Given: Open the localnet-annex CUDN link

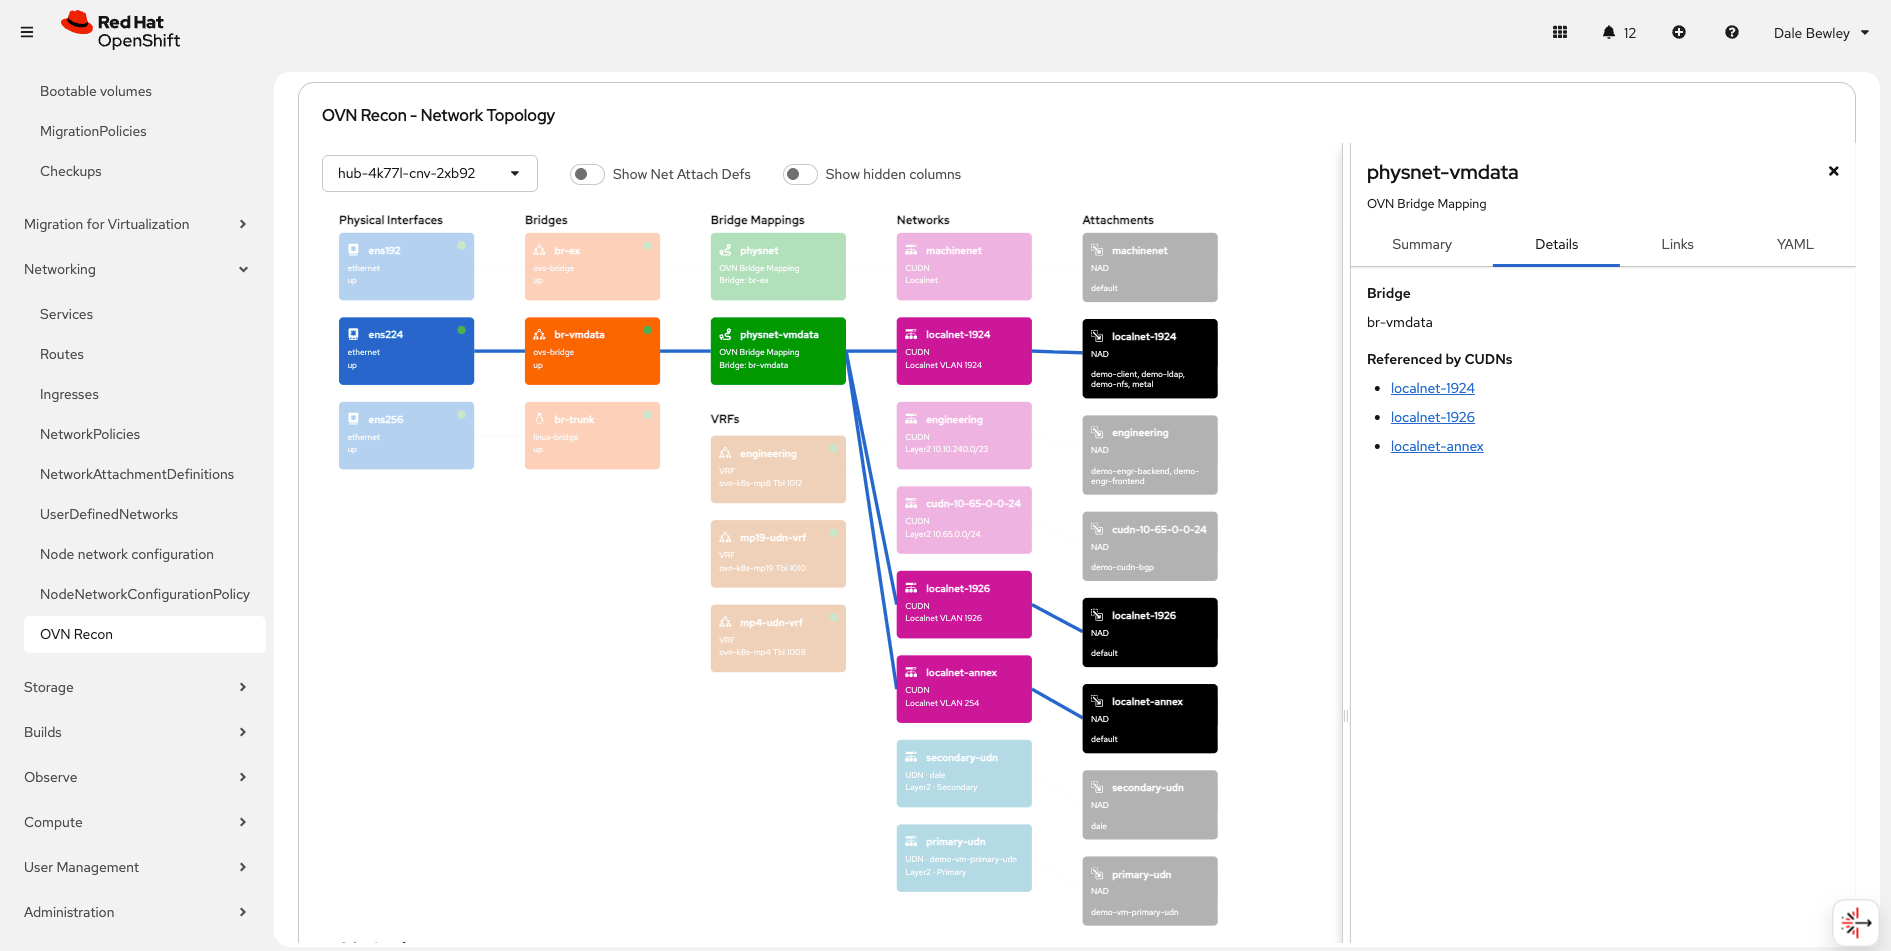Looking at the screenshot, I should [1436, 446].
